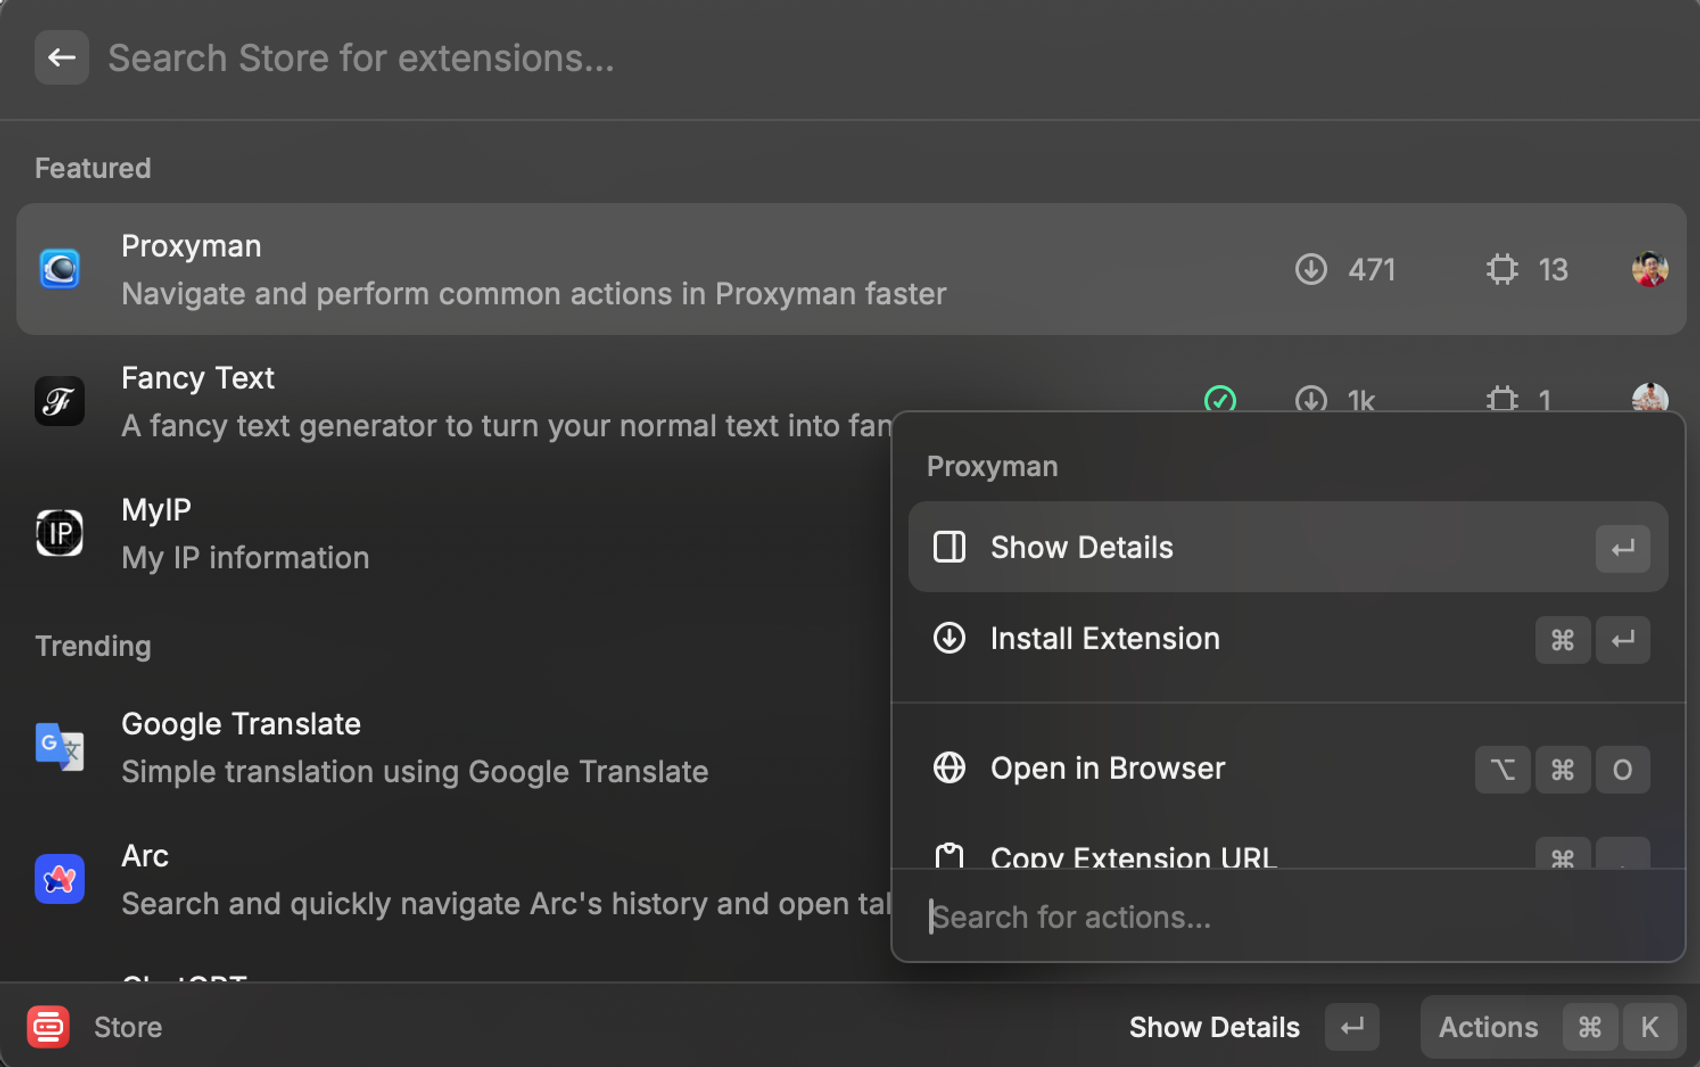Viewport: 1700px width, 1067px height.
Task: Click the back arrow button
Action: click(x=62, y=58)
